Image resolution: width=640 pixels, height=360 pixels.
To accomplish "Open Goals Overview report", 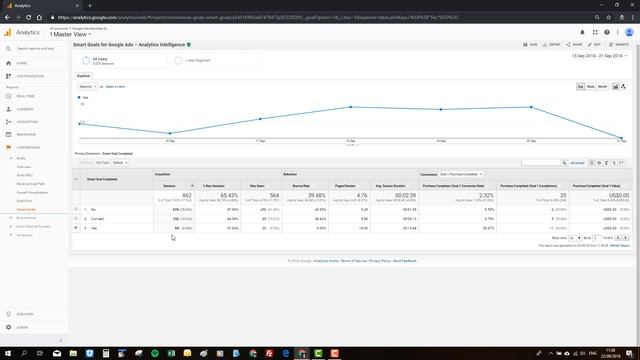I will (24, 167).
